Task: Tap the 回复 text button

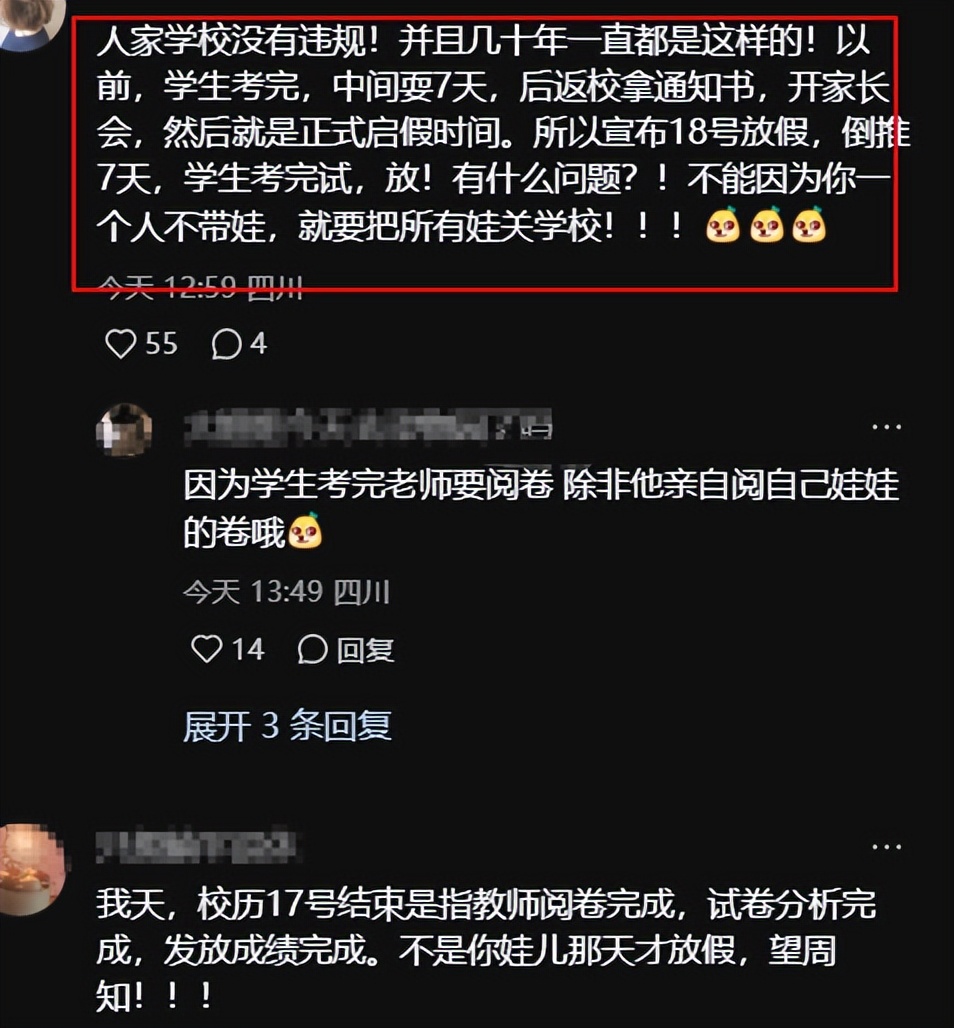Action: 365,650
